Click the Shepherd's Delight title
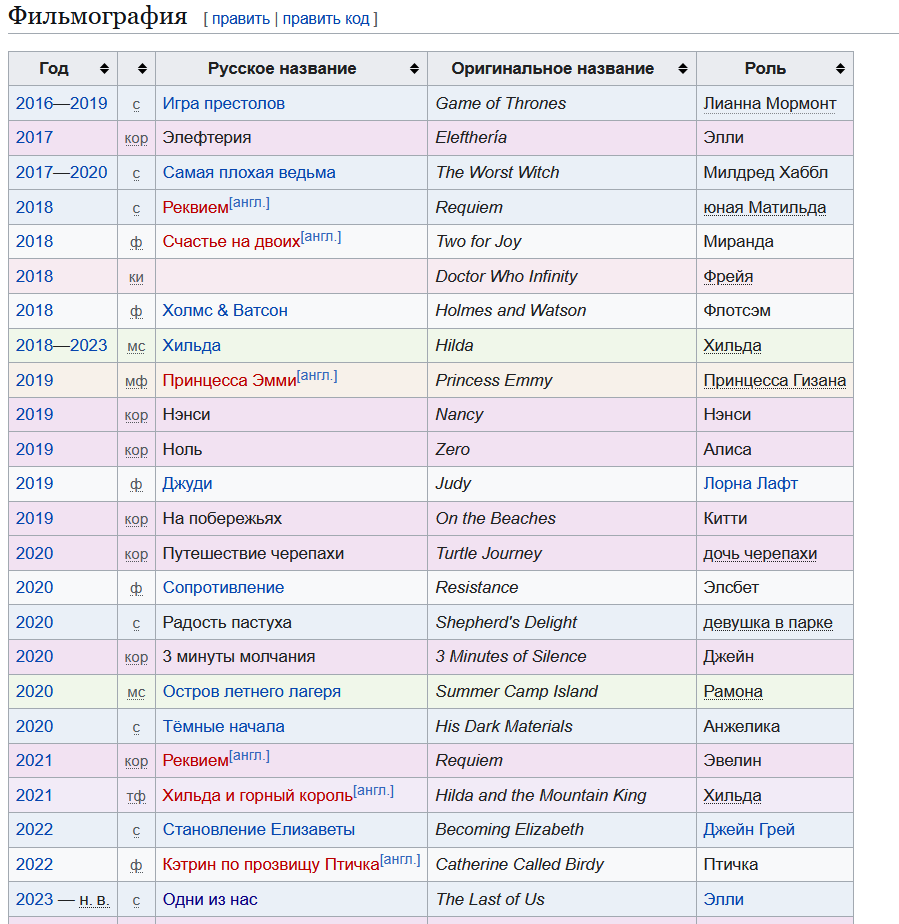Image resolution: width=899 pixels, height=924 pixels. [x=506, y=623]
